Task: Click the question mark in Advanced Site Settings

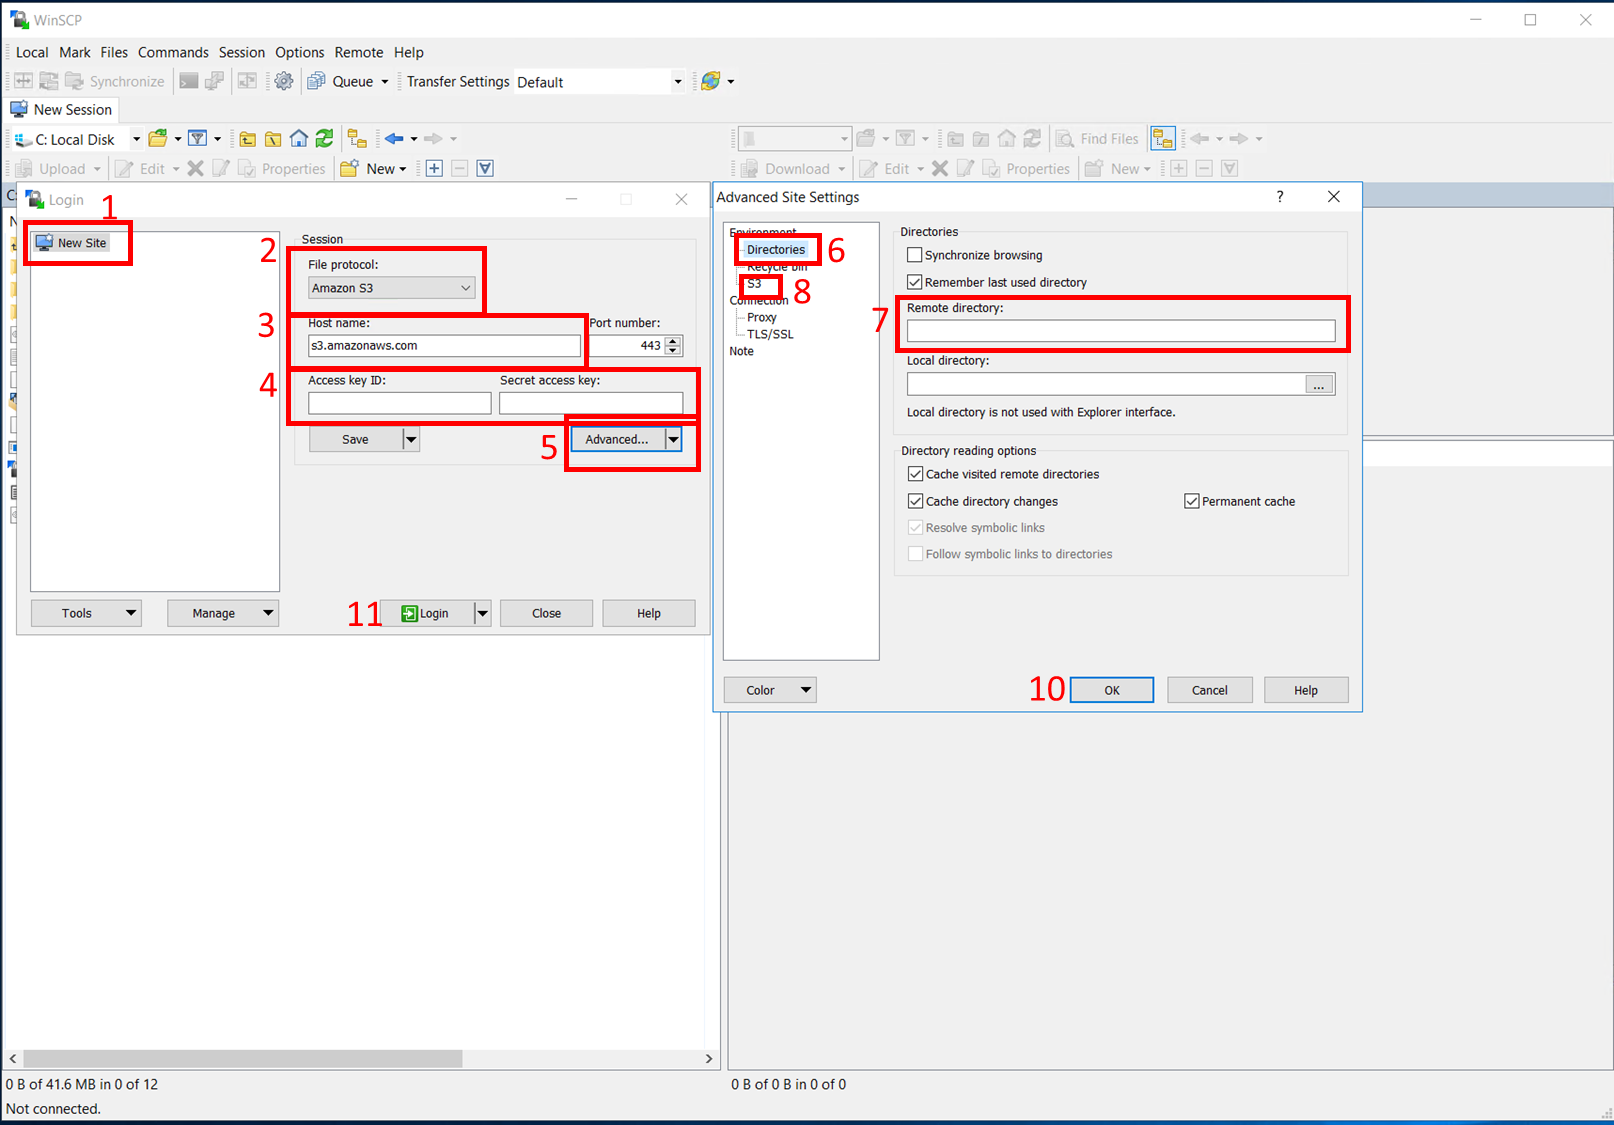Action: (1280, 197)
